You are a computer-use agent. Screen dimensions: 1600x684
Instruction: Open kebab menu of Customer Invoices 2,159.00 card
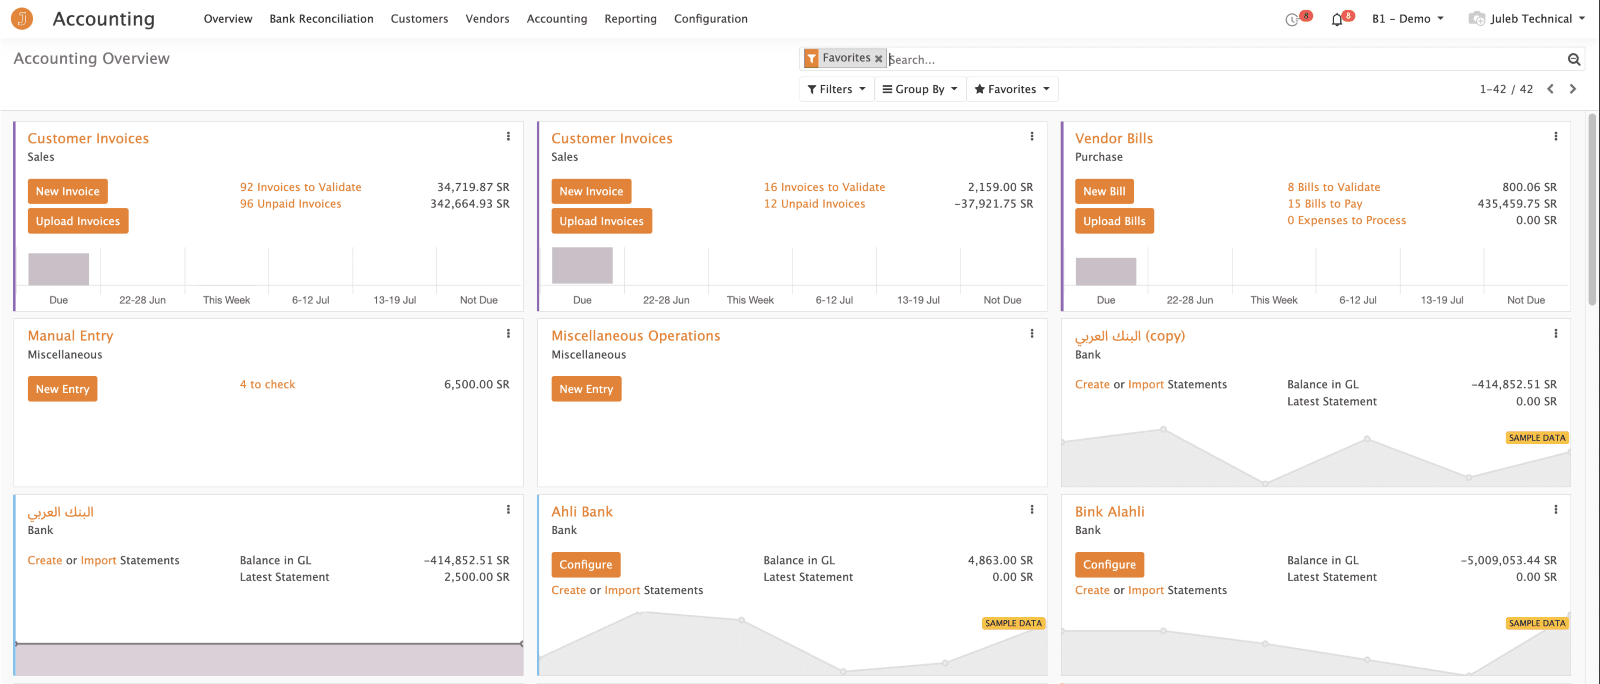point(1032,137)
